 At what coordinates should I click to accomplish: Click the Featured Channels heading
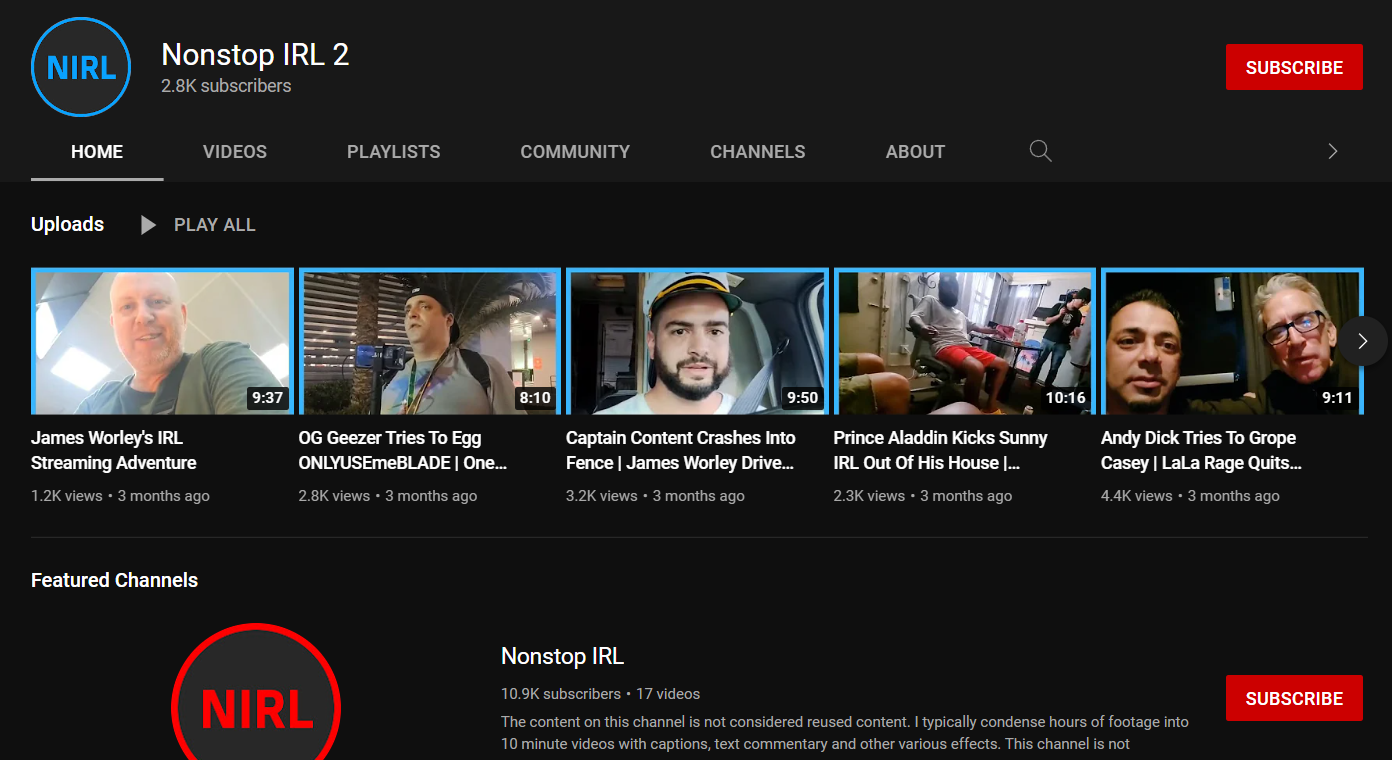[115, 580]
